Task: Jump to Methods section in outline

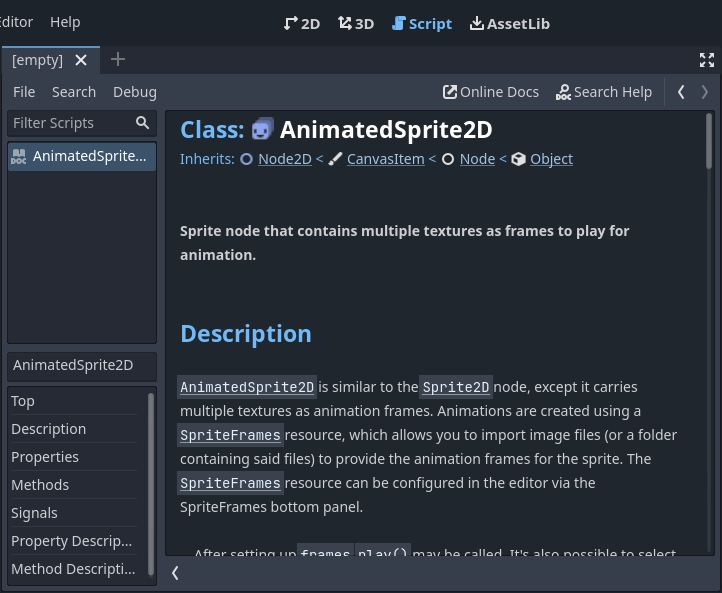Action: click(40, 485)
